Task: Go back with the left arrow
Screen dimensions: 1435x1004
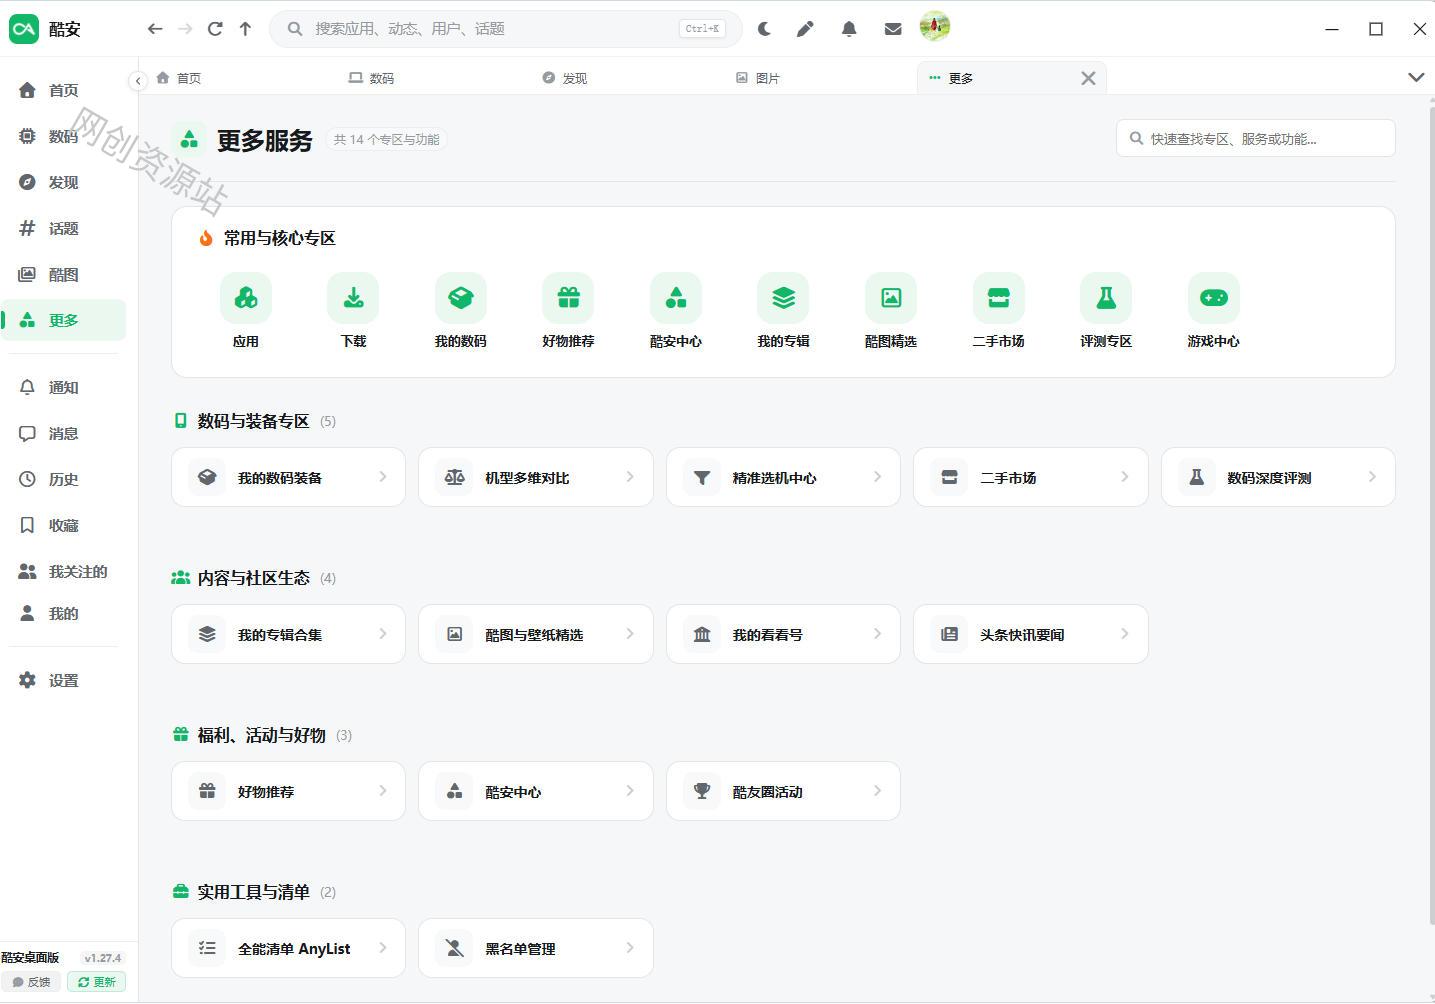Action: pos(155,29)
